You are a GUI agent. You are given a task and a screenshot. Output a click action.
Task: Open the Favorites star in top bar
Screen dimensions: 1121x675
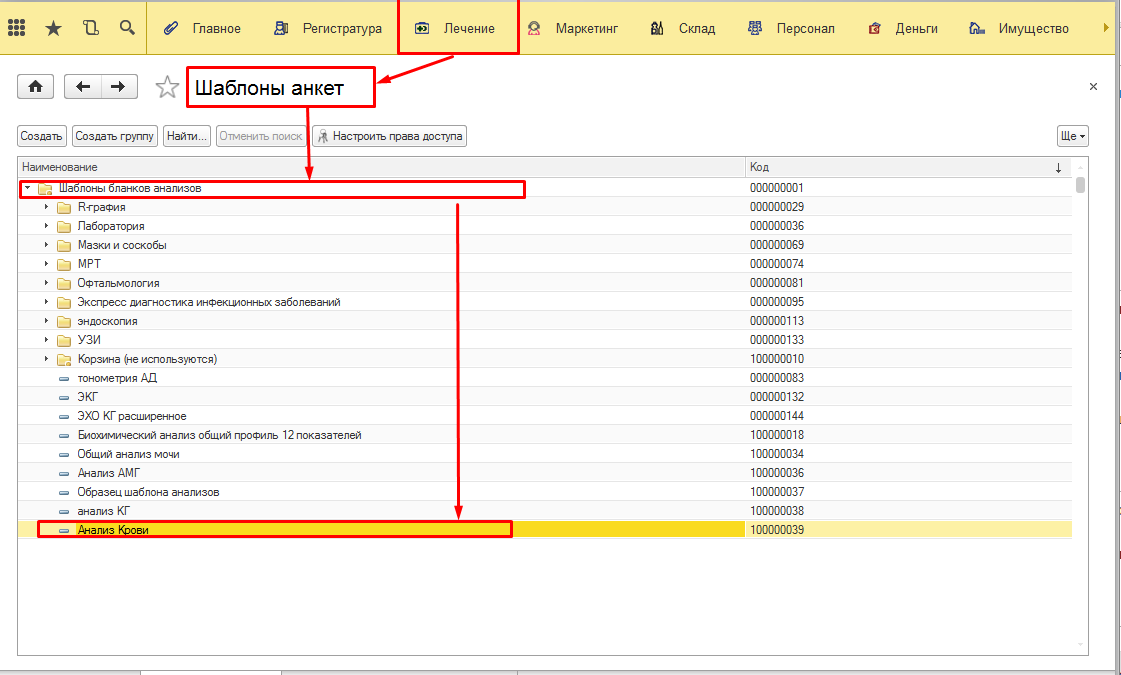(x=54, y=28)
